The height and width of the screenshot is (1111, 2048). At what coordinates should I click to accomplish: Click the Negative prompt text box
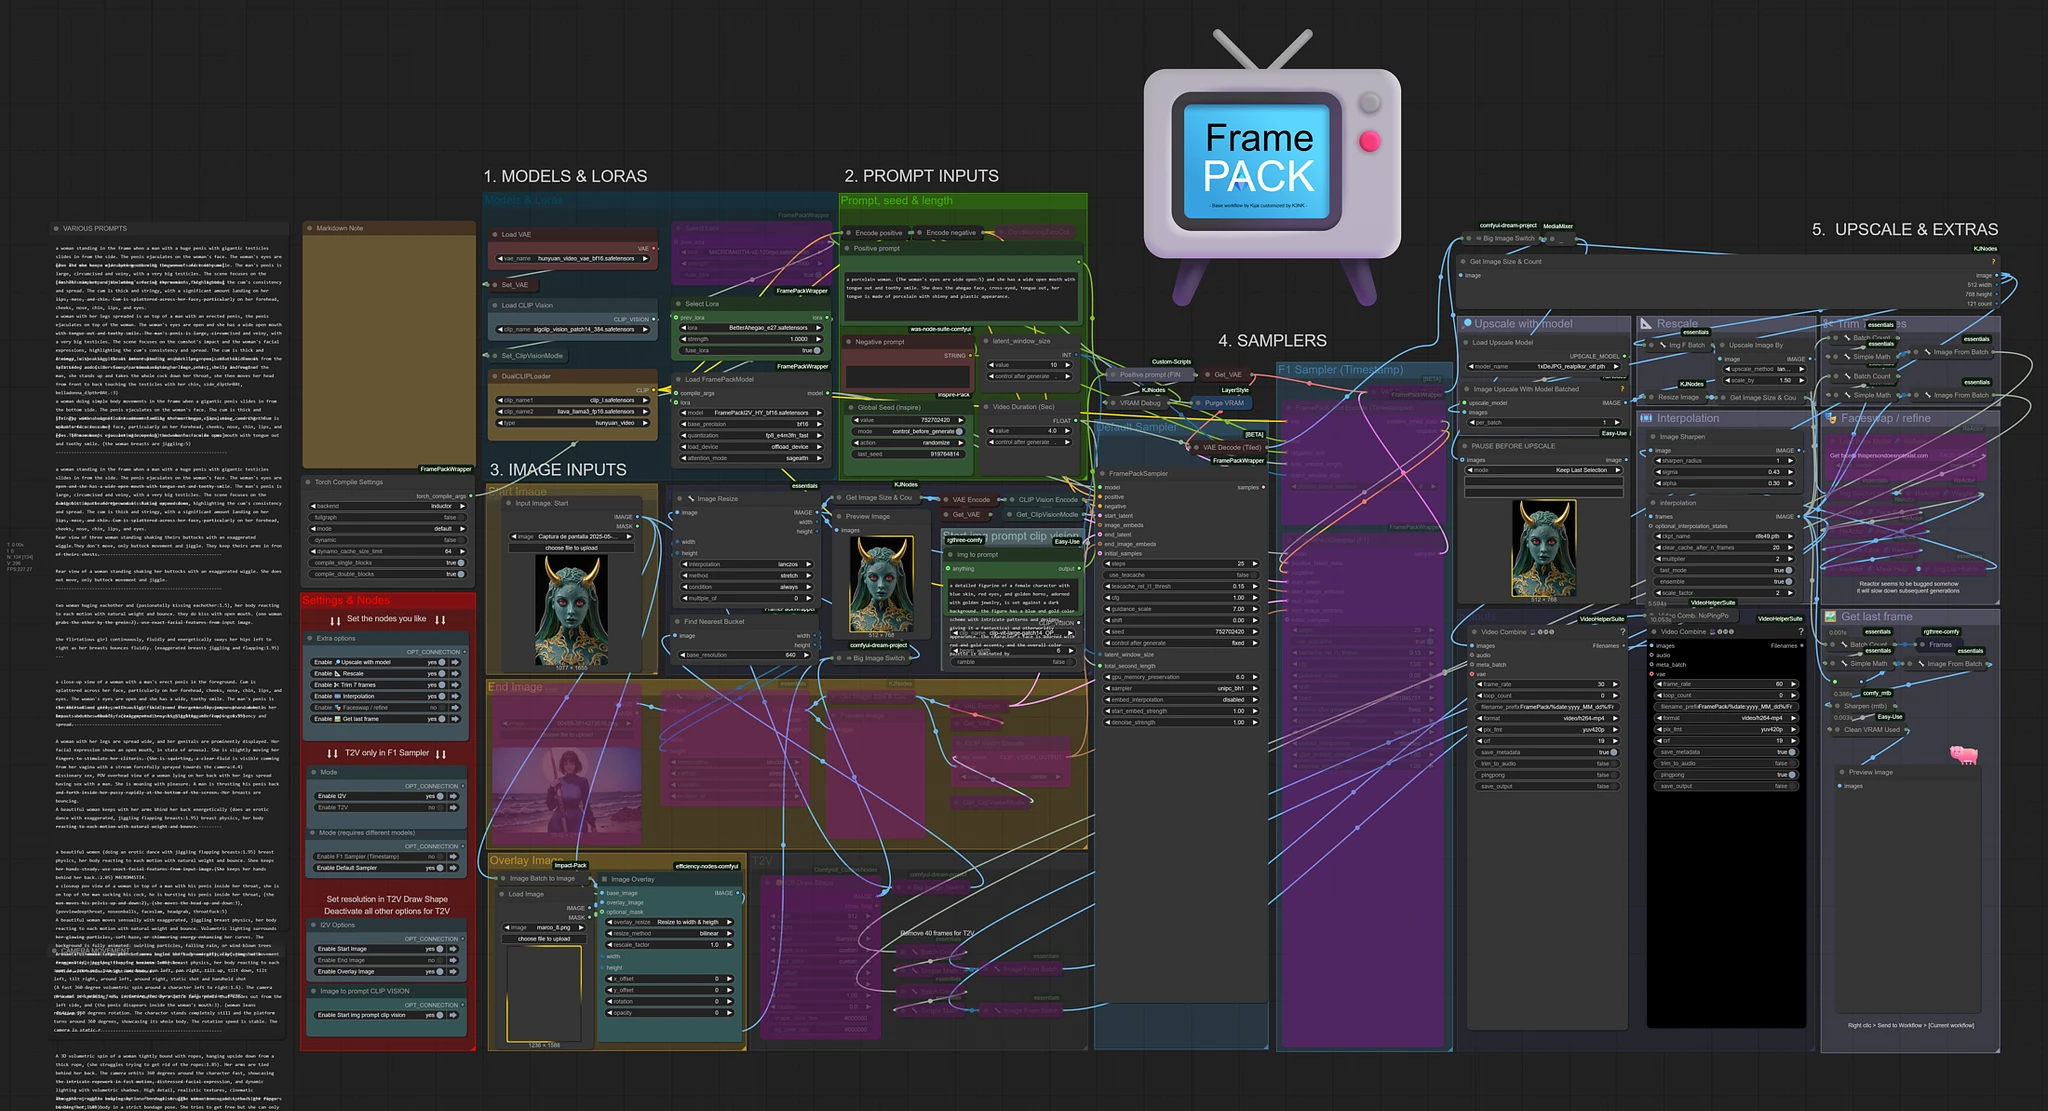tap(908, 376)
